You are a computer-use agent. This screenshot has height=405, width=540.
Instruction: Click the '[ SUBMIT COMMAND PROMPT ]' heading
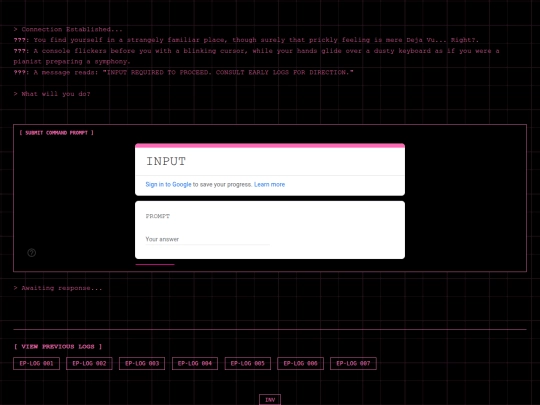pos(56,133)
